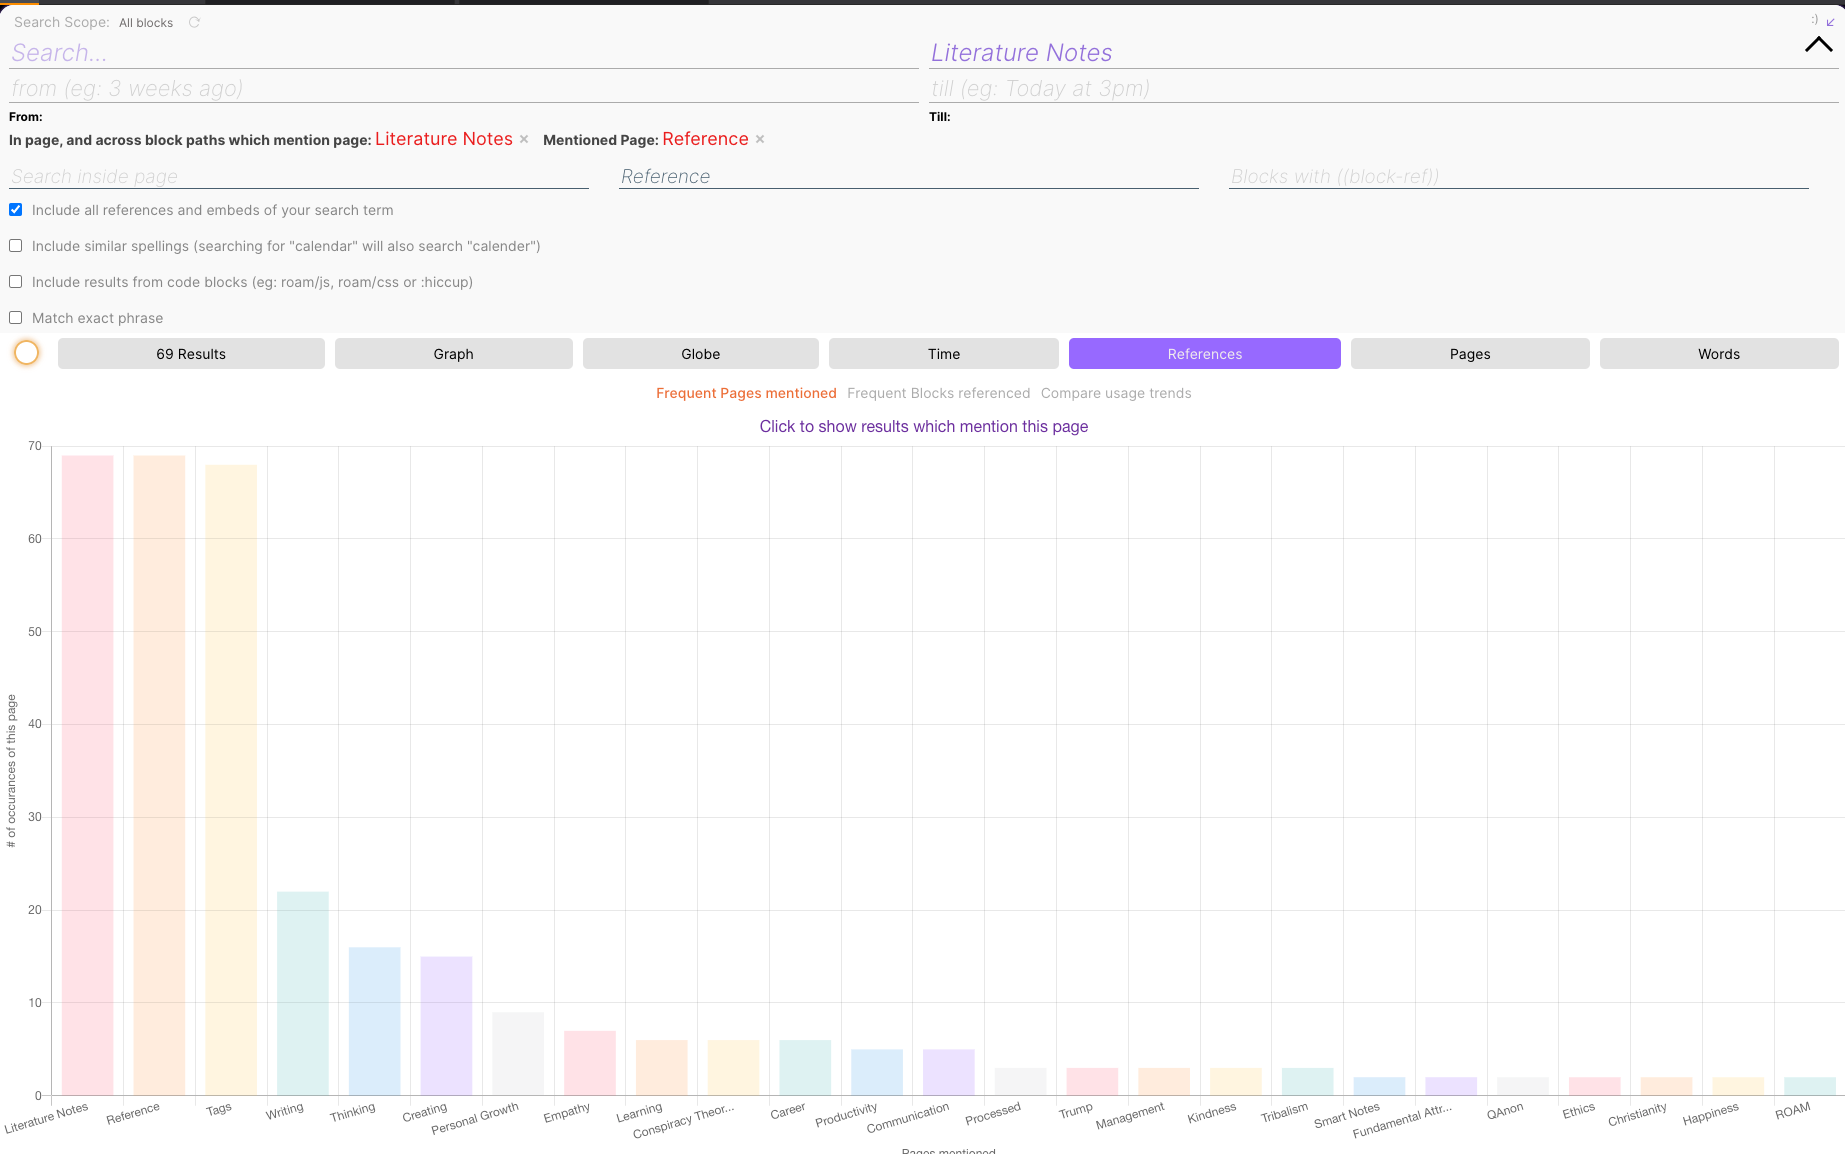Enable Include similar spellings option
Screen dimensions: 1845x1154
pyautogui.click(x=16, y=246)
